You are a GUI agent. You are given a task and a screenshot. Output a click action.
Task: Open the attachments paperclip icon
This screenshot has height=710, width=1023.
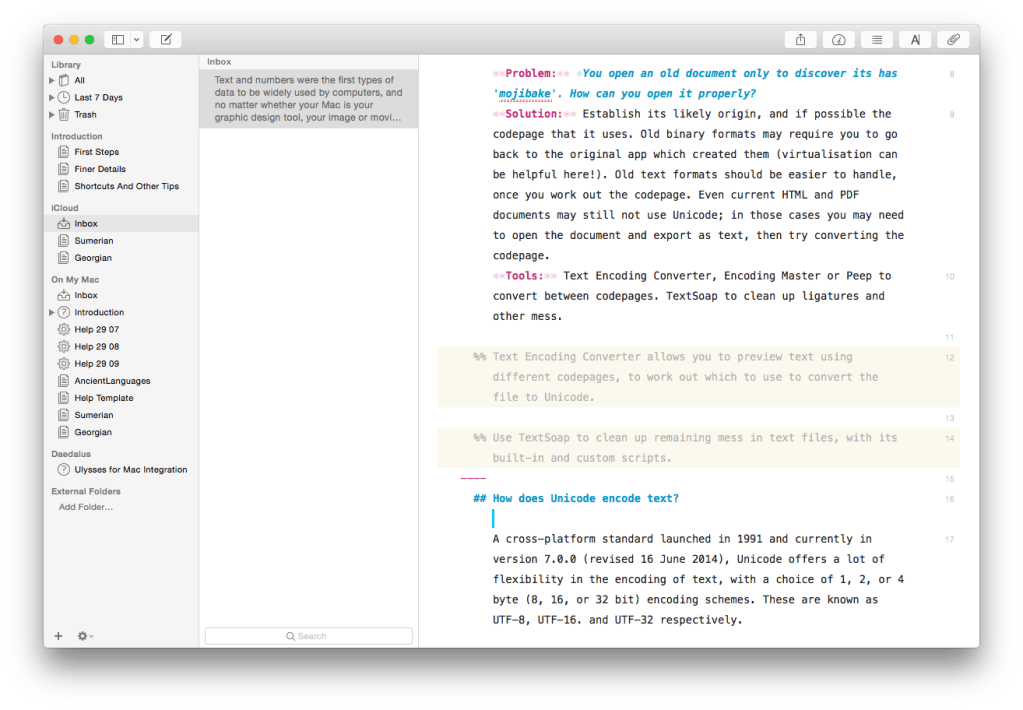[953, 40]
